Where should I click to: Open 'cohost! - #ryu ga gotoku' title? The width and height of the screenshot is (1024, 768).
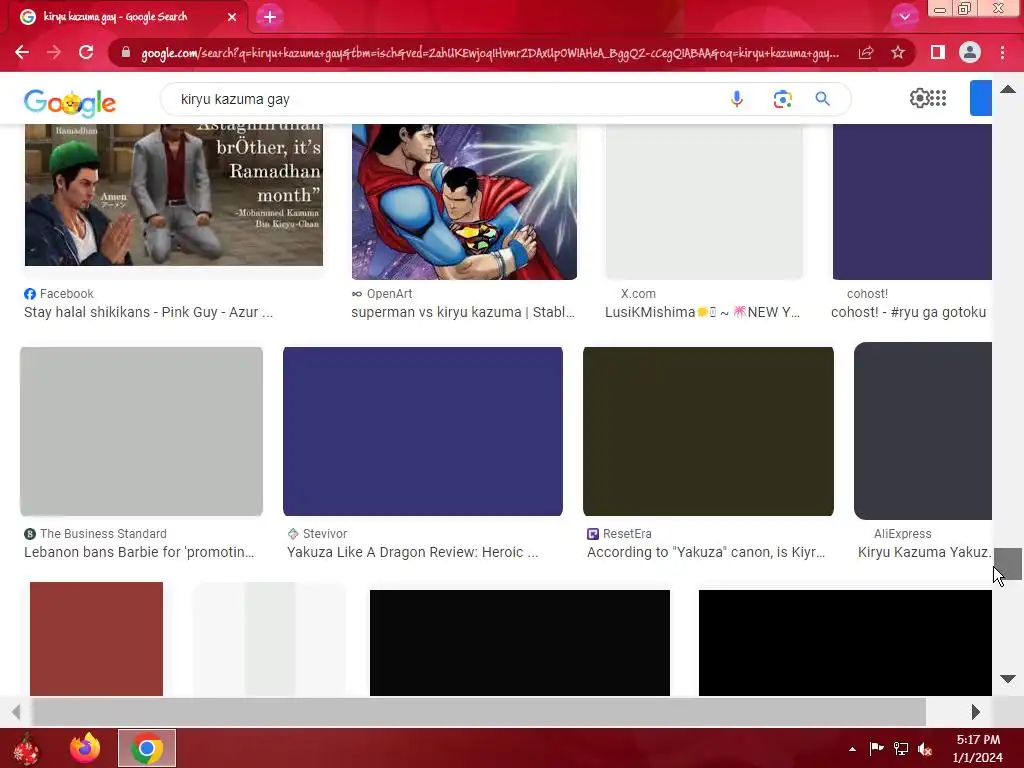(x=908, y=312)
